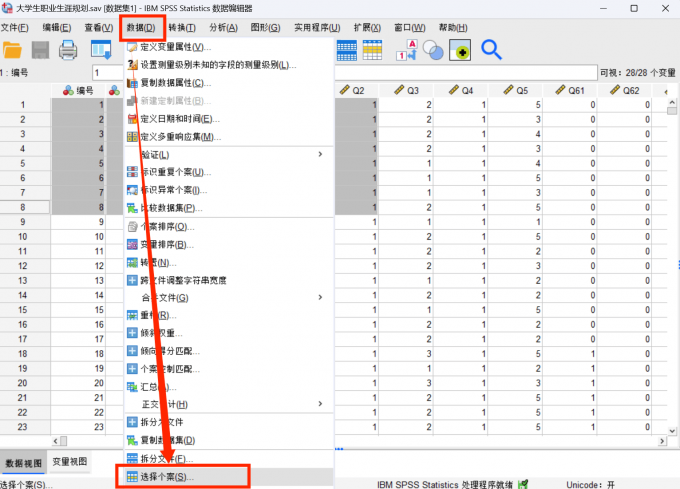Screen dimensions: 680x489
Task: Switch to the 变量视图 tab
Action: (69, 462)
